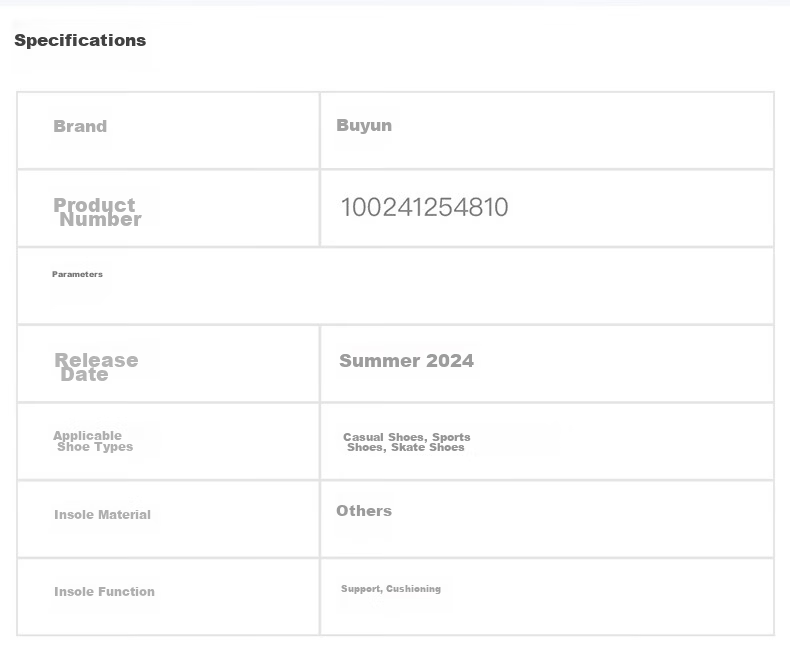Click the word Cushioning in Insole Function
Image resolution: width=790 pixels, height=653 pixels.
pos(413,589)
